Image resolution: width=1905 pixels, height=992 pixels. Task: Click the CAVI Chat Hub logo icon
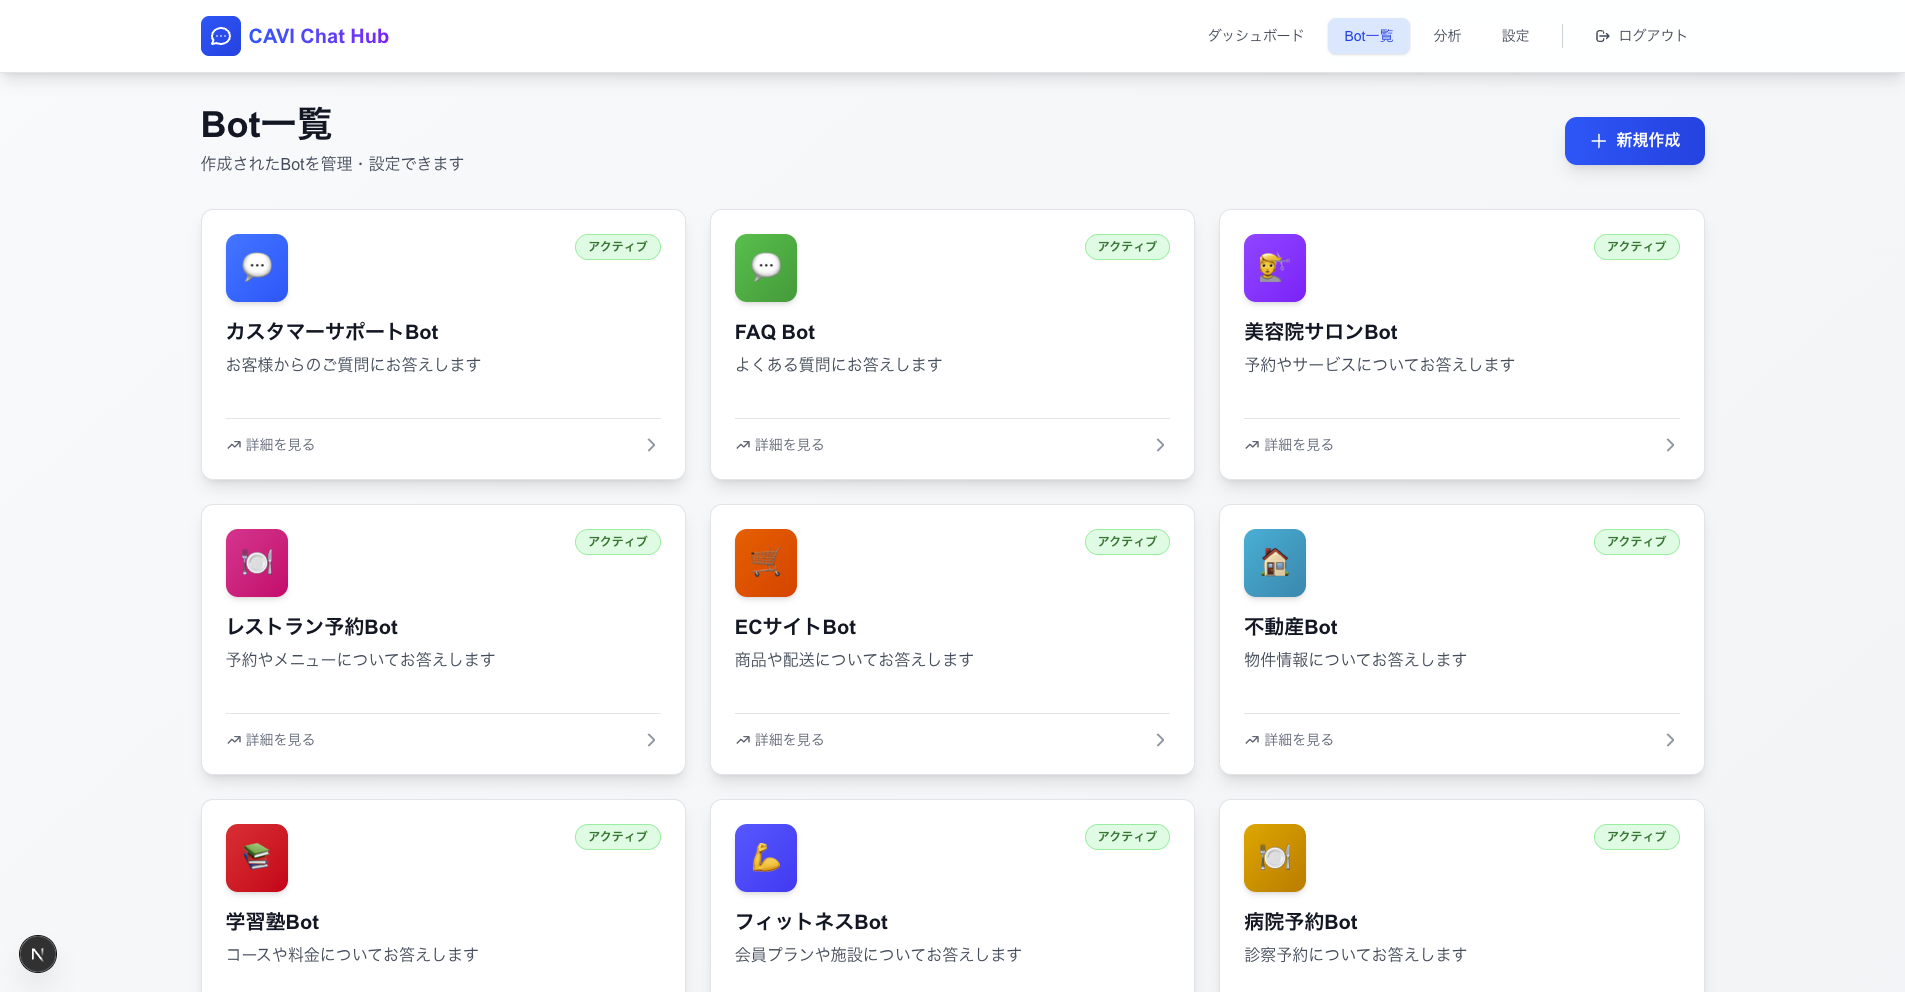point(220,36)
